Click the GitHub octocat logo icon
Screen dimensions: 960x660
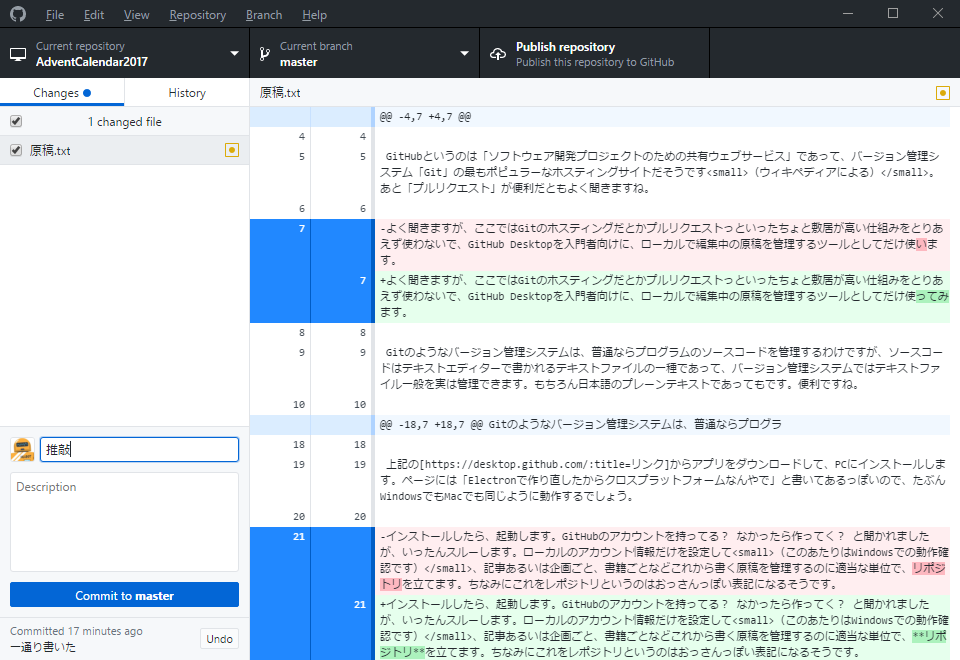coord(18,13)
